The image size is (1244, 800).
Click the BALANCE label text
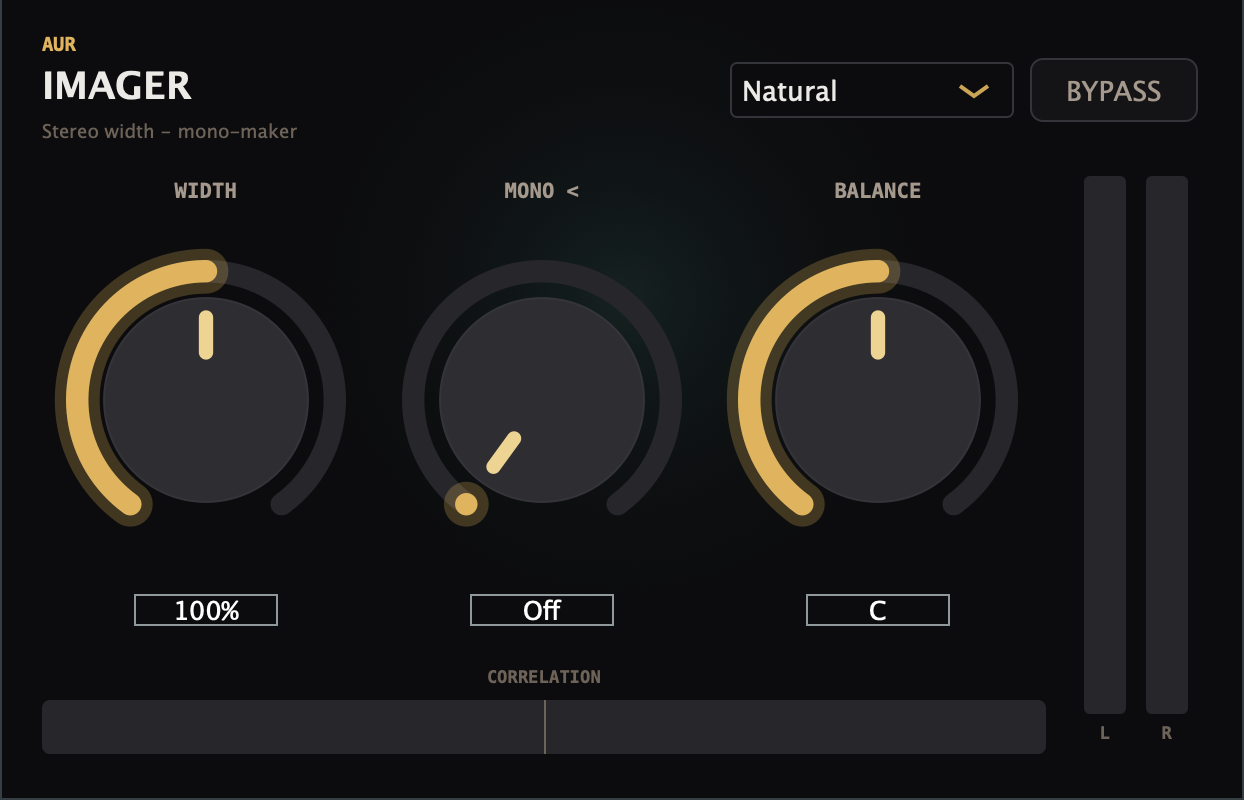point(878,191)
